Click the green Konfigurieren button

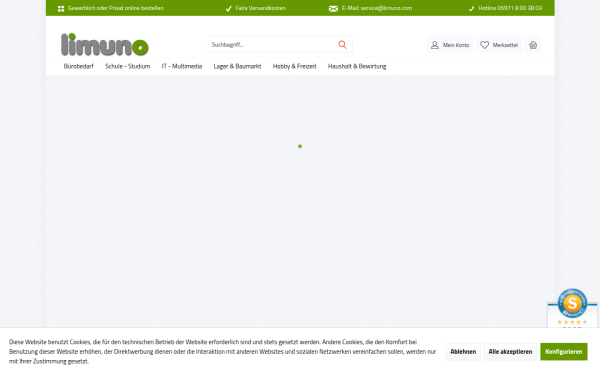pyautogui.click(x=564, y=352)
